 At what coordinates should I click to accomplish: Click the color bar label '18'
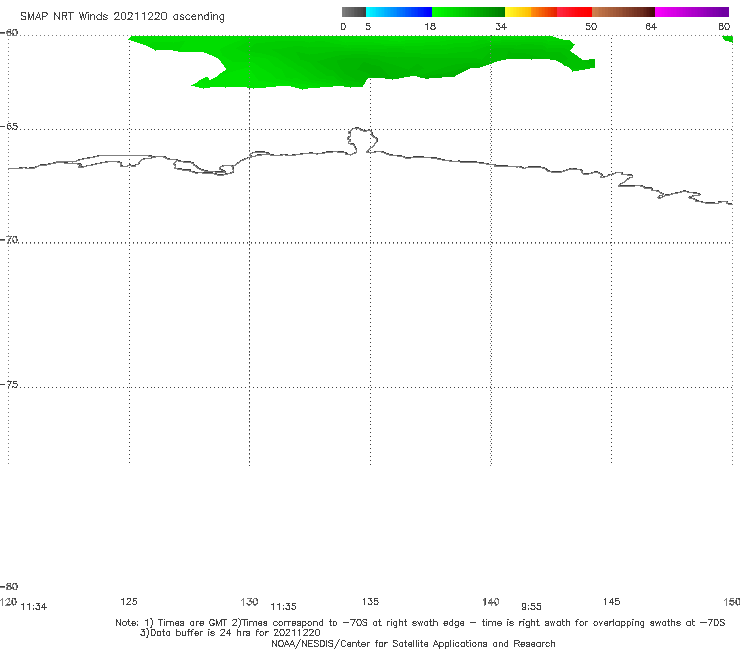click(429, 26)
